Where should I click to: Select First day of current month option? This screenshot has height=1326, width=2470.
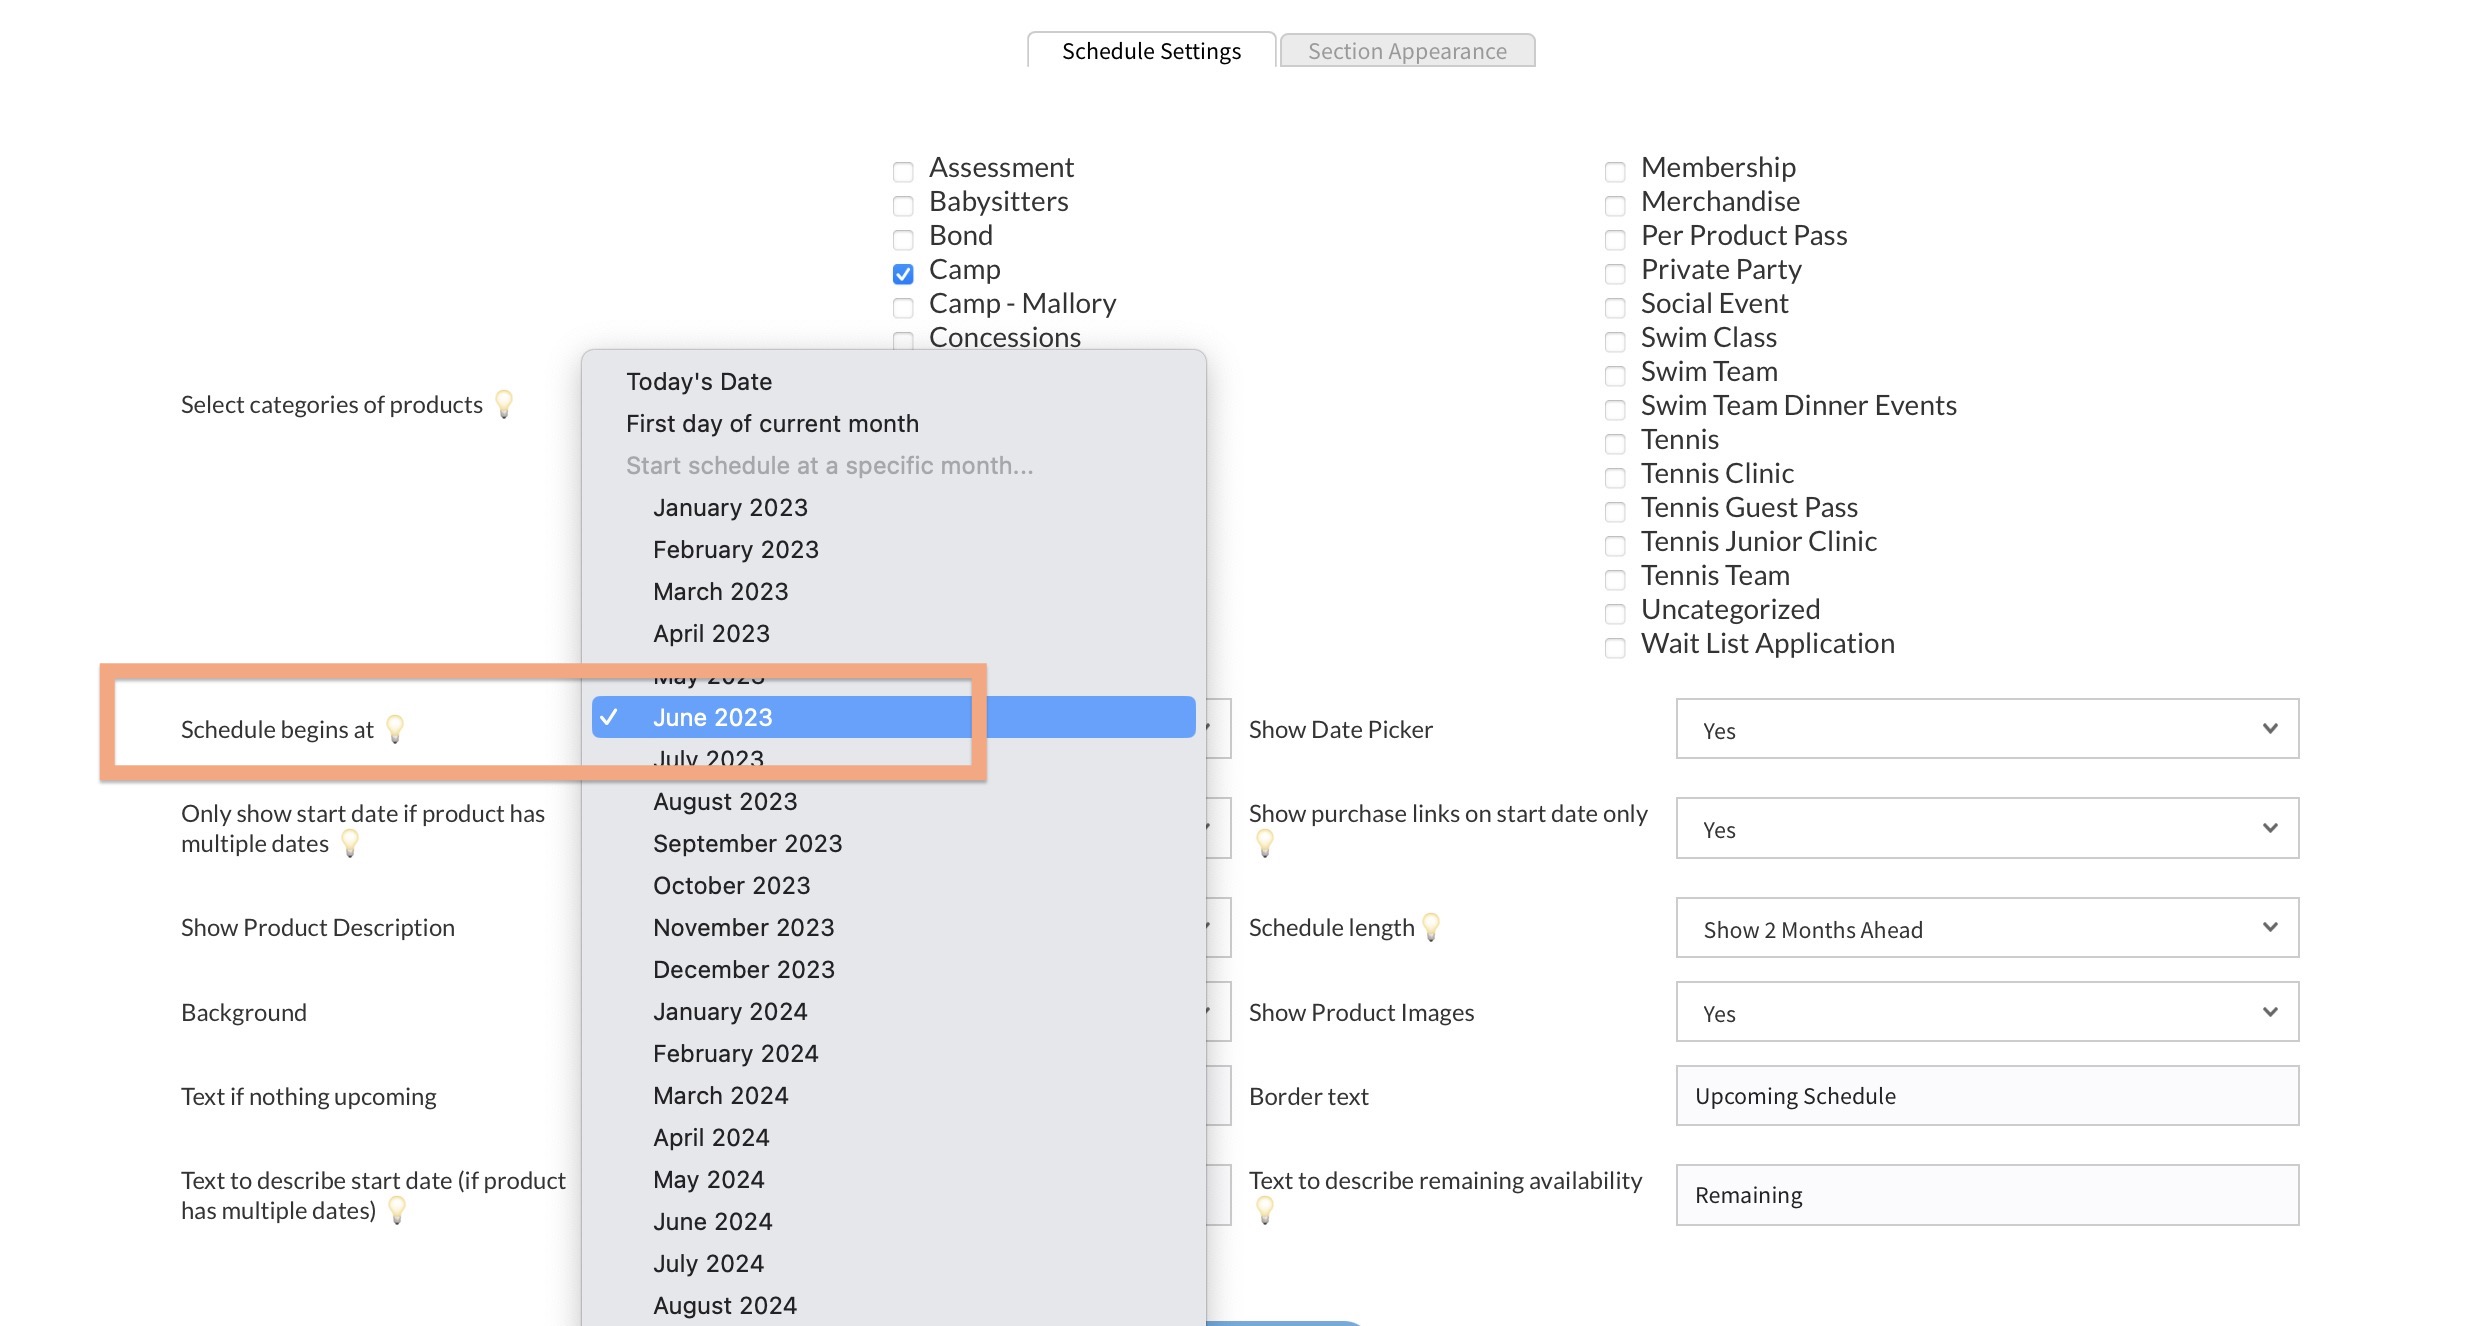point(772,423)
